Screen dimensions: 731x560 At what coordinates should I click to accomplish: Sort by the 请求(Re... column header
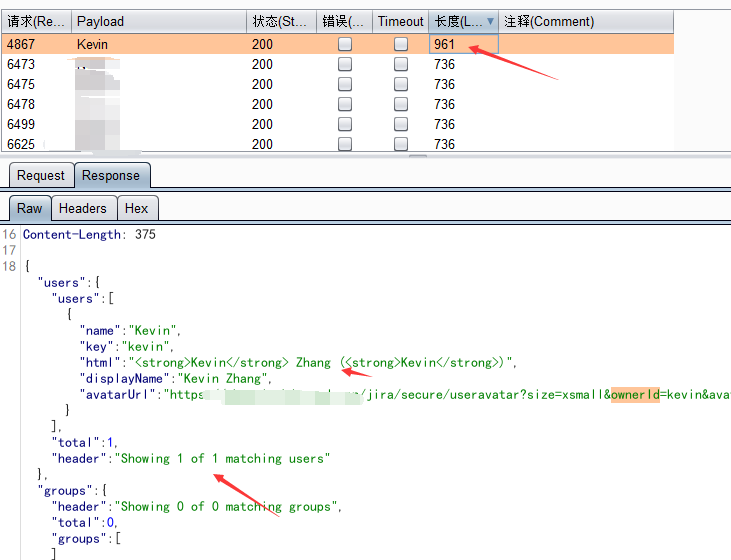coord(36,21)
